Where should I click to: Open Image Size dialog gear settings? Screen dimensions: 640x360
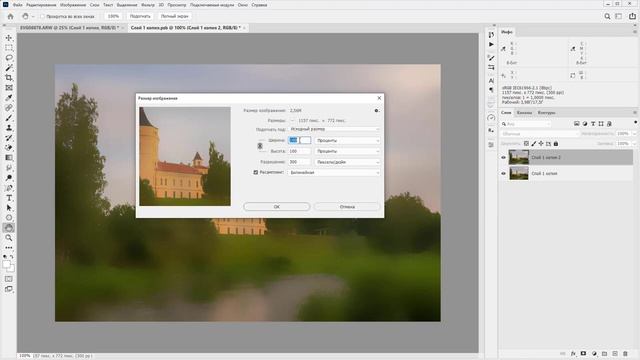pyautogui.click(x=377, y=111)
